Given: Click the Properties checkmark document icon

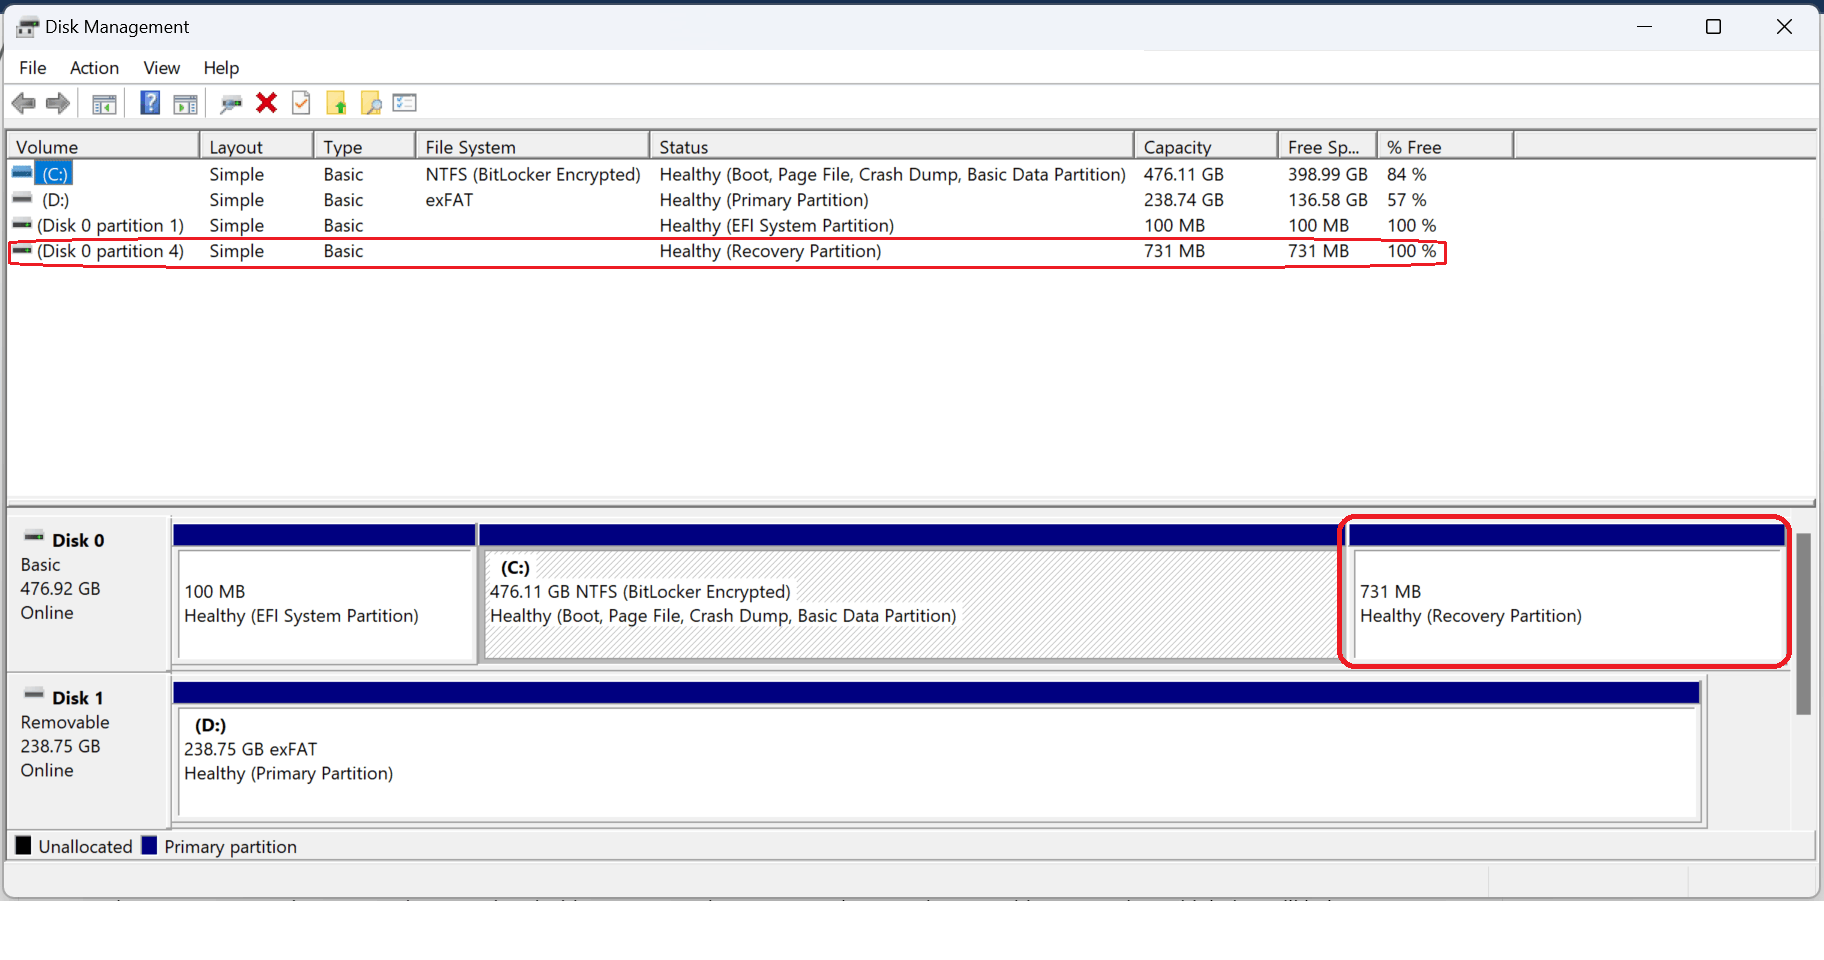Looking at the screenshot, I should (x=301, y=102).
